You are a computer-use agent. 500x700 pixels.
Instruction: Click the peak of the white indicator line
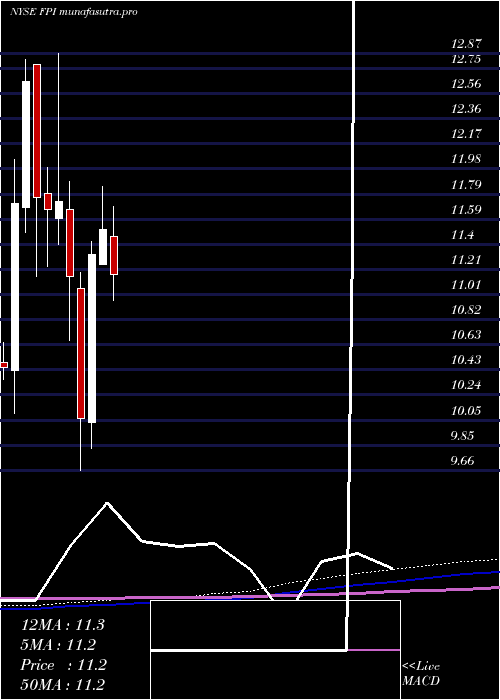[107, 503]
